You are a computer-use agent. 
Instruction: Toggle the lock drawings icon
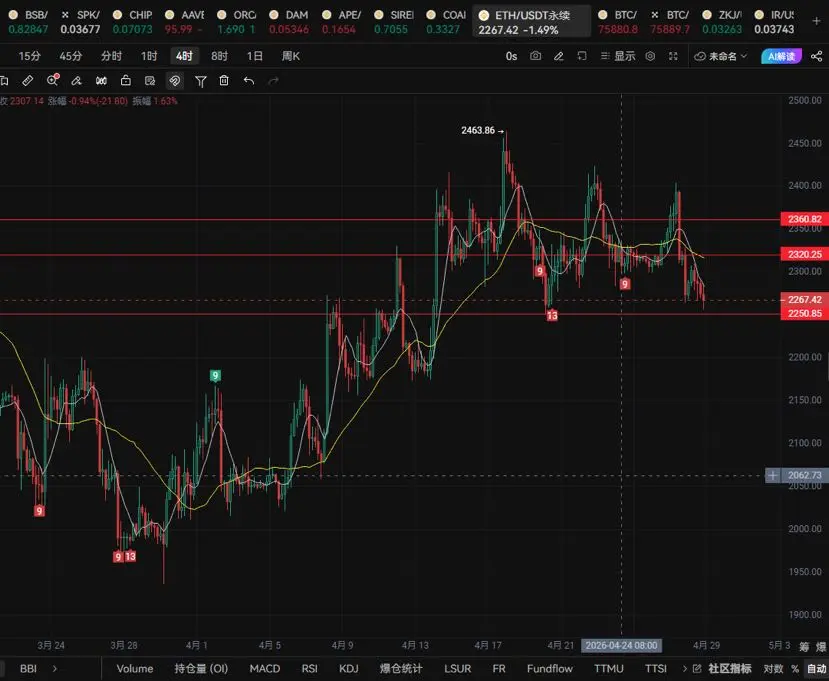pos(126,80)
